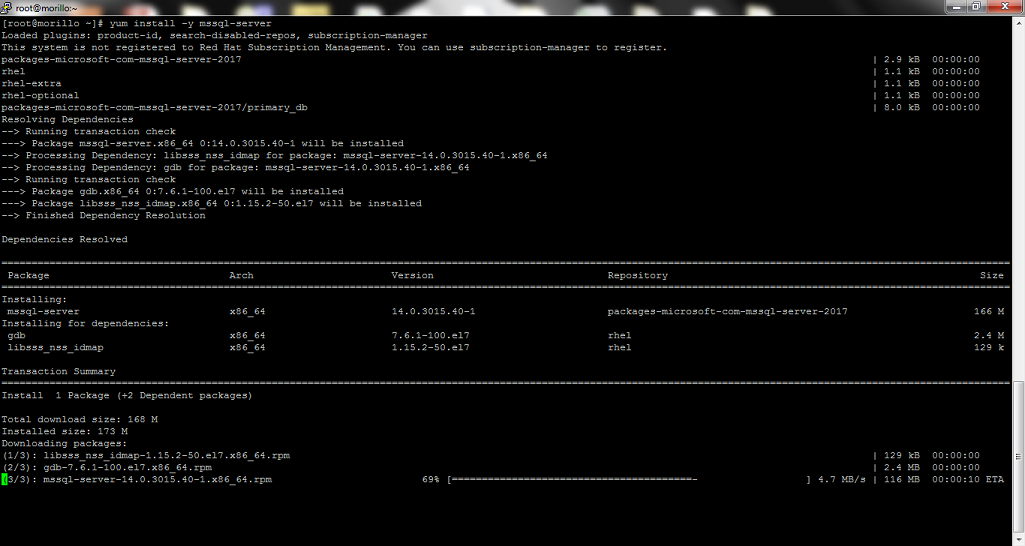
Task: Click the 'yum install -y mssql-server' command
Action: [x=190, y=24]
